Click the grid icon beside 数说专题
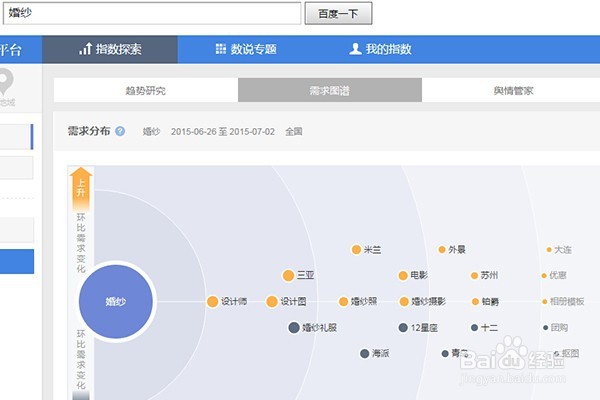Screen dimensions: 600x400 221,49
